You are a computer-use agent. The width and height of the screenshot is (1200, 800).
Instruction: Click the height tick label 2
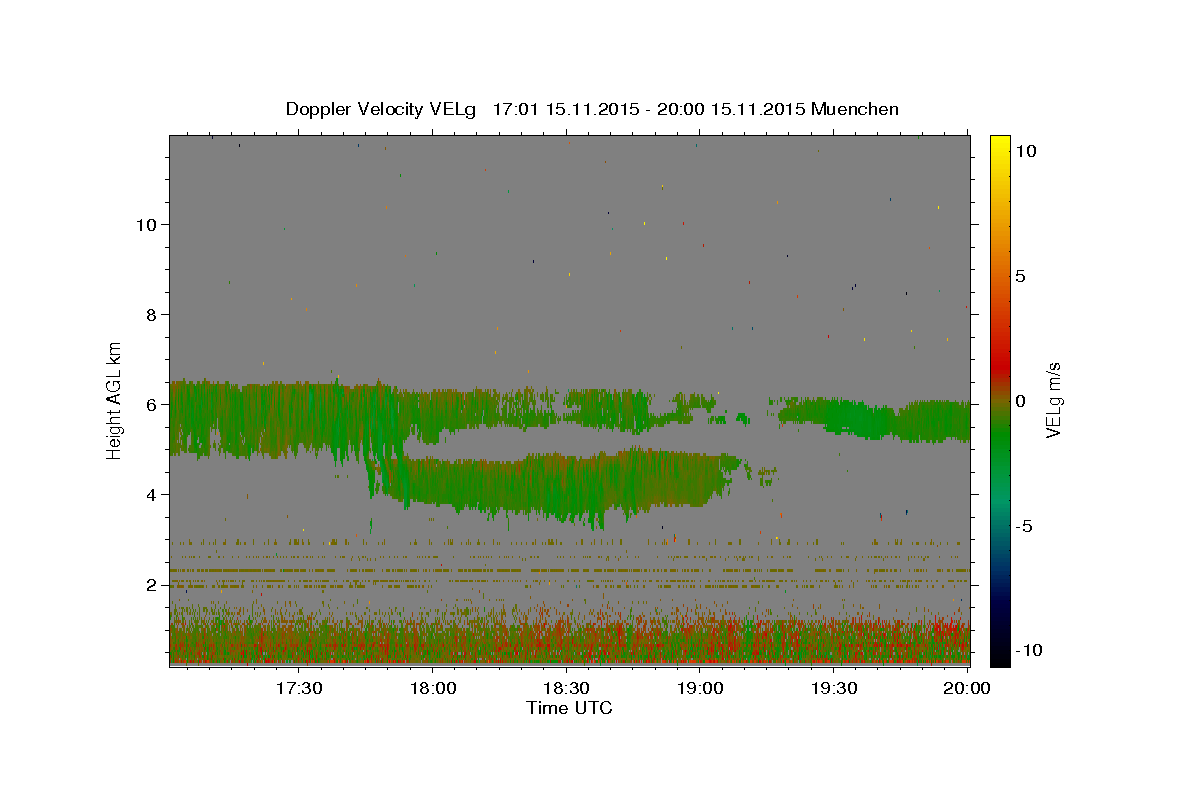tap(152, 584)
